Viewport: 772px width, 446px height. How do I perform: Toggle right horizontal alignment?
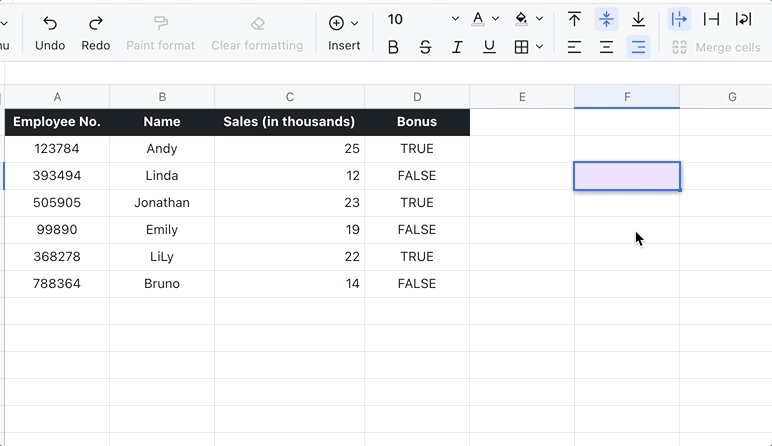click(x=638, y=47)
